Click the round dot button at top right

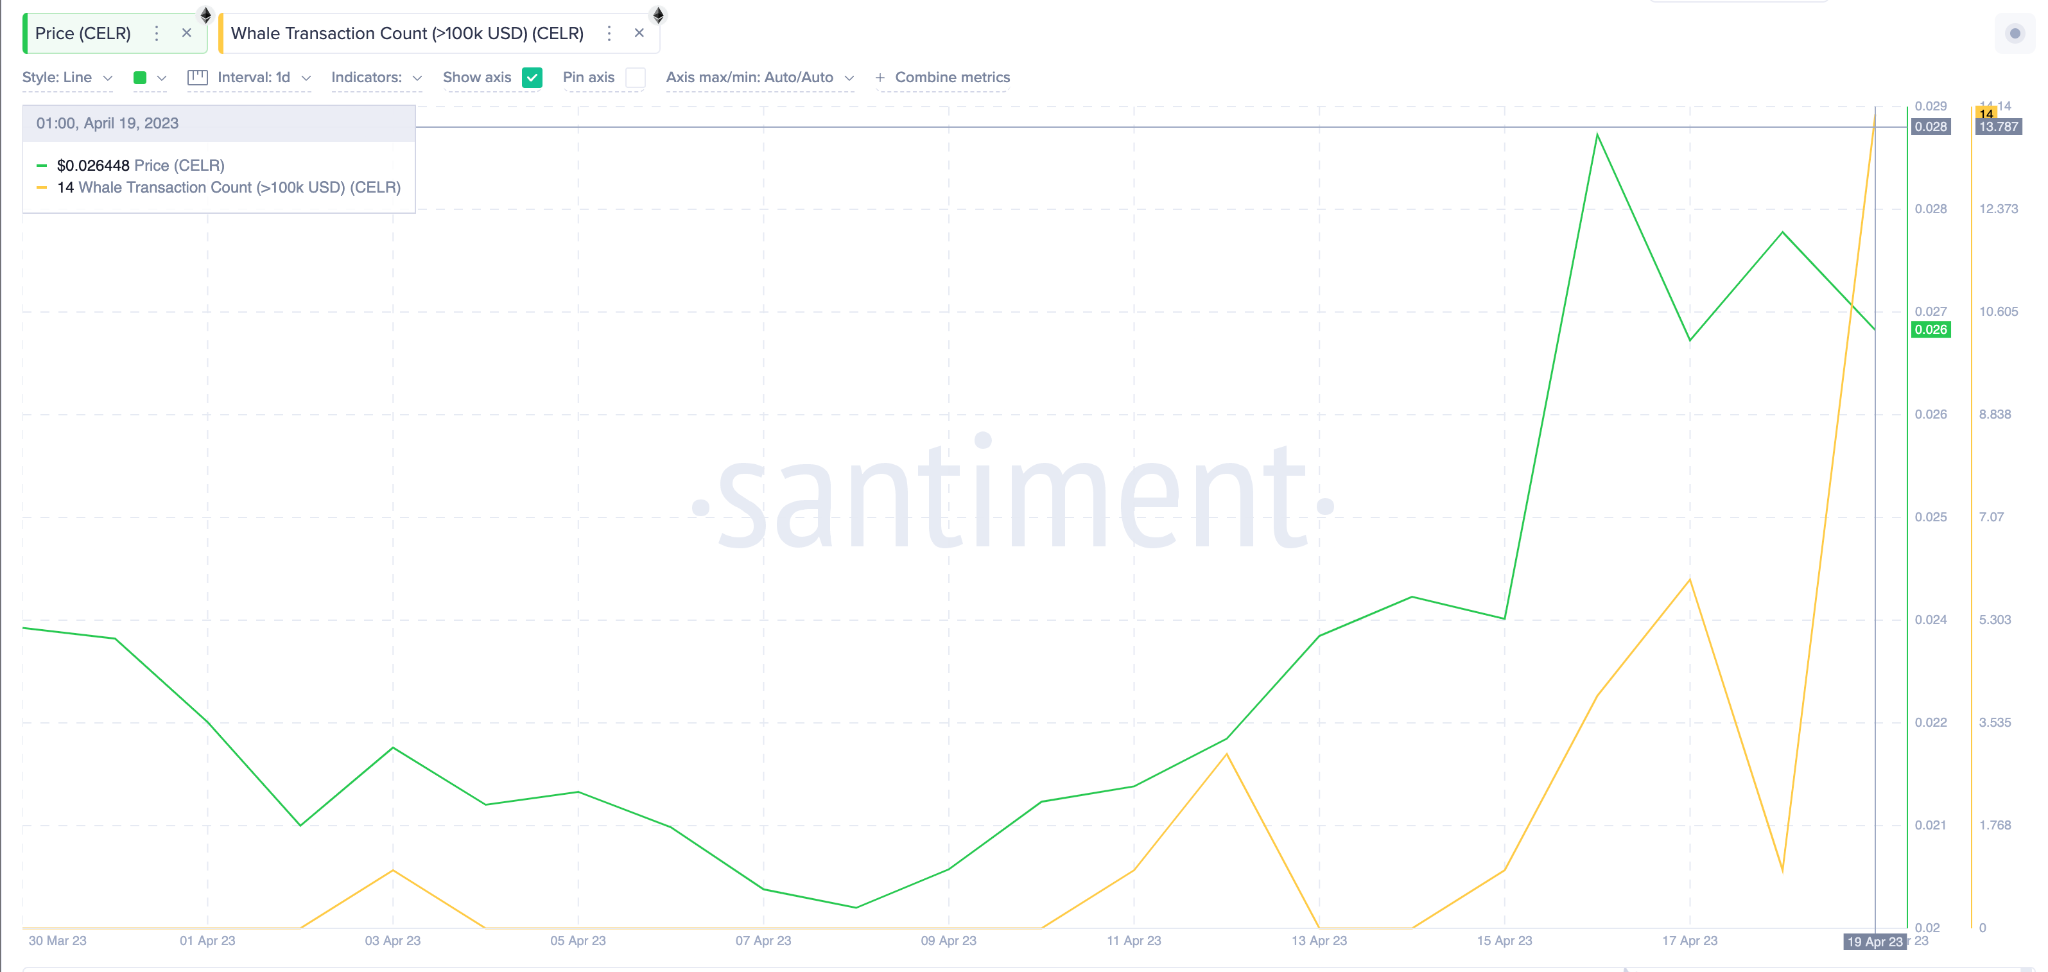pyautogui.click(x=2015, y=33)
